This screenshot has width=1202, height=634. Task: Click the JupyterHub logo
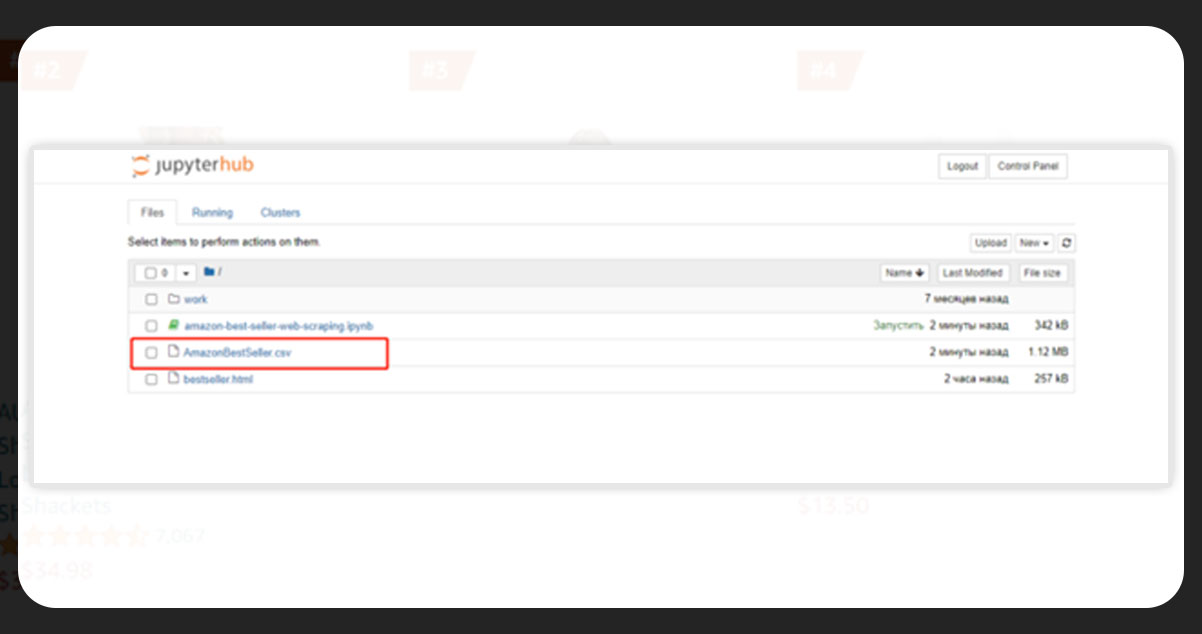[190, 165]
